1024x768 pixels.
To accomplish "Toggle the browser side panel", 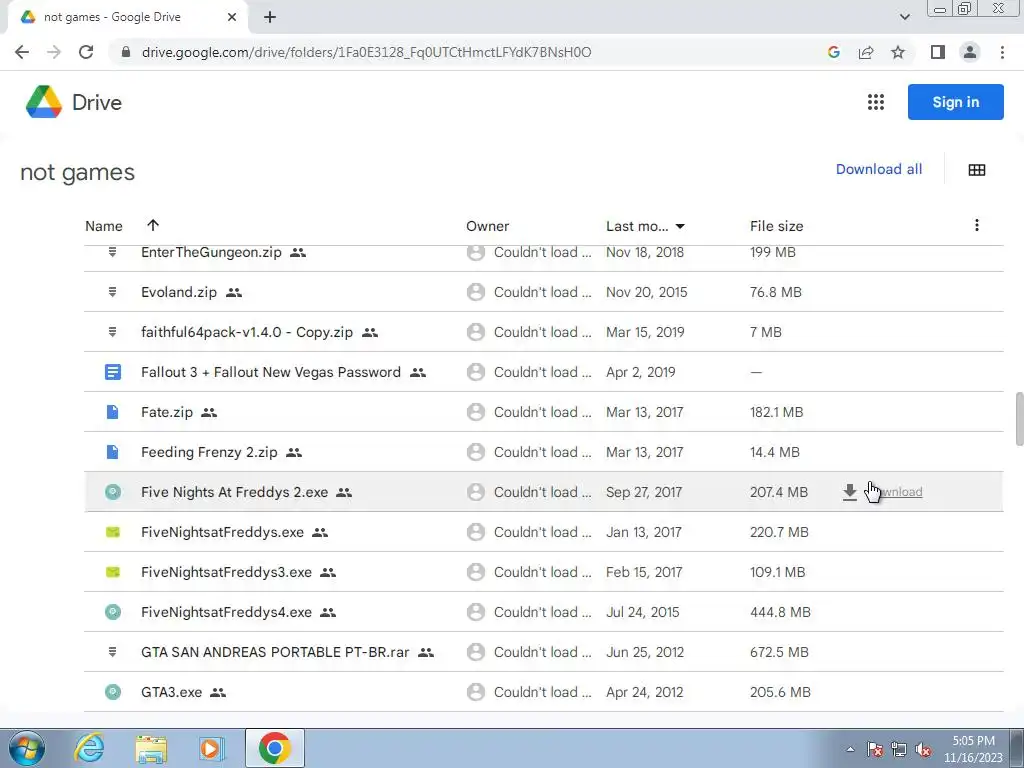I will pyautogui.click(x=938, y=52).
